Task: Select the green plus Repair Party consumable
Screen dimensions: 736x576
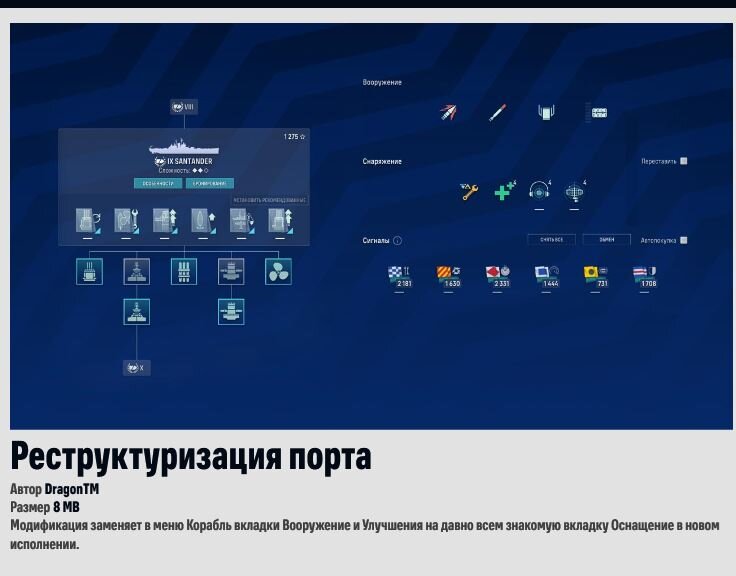Action: click(505, 191)
